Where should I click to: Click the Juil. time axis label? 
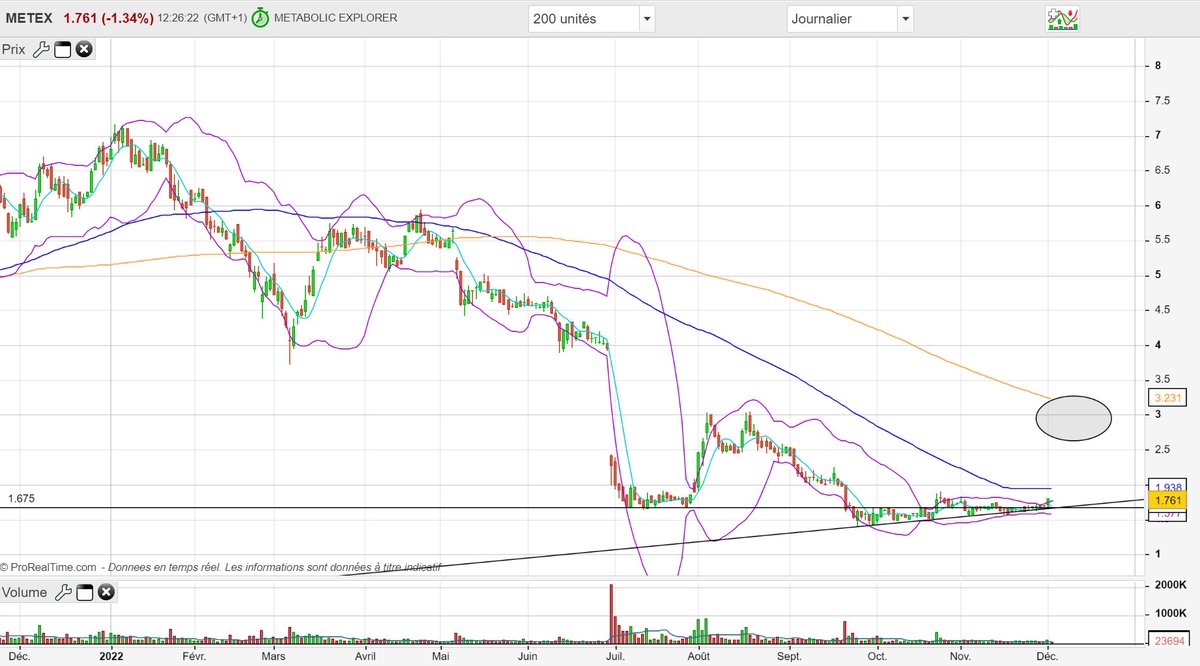[616, 656]
